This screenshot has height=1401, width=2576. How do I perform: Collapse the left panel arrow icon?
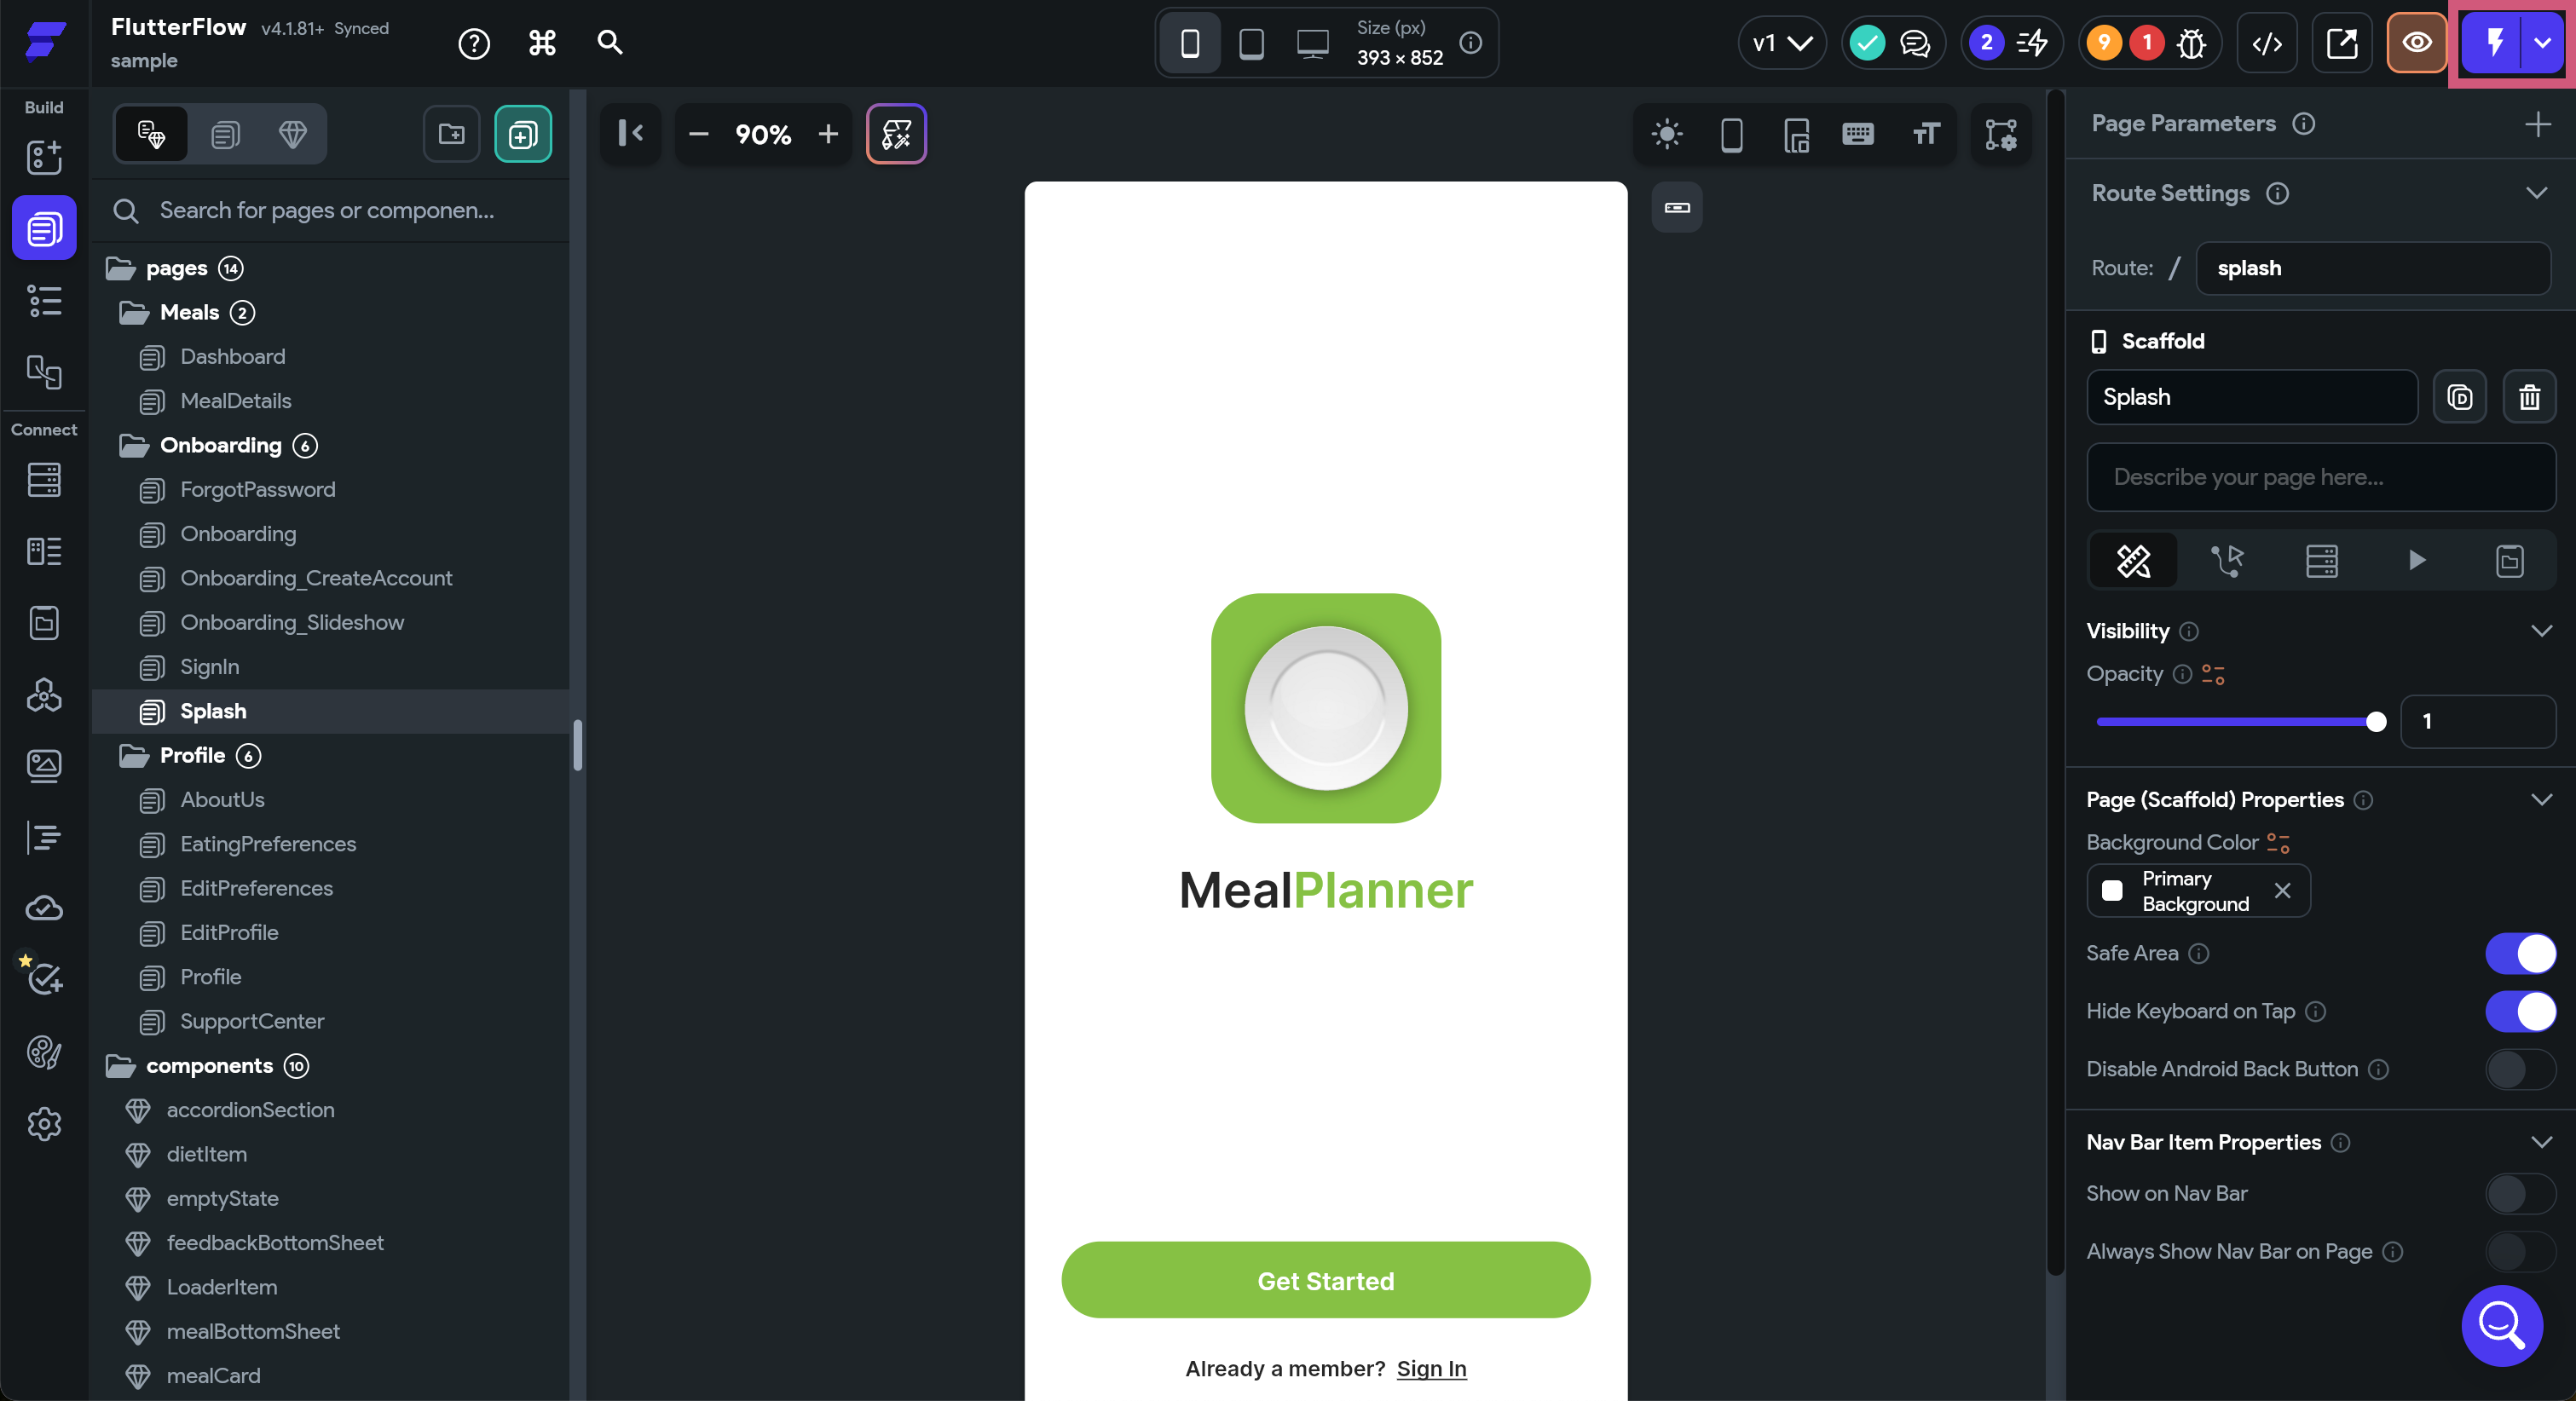(x=631, y=134)
